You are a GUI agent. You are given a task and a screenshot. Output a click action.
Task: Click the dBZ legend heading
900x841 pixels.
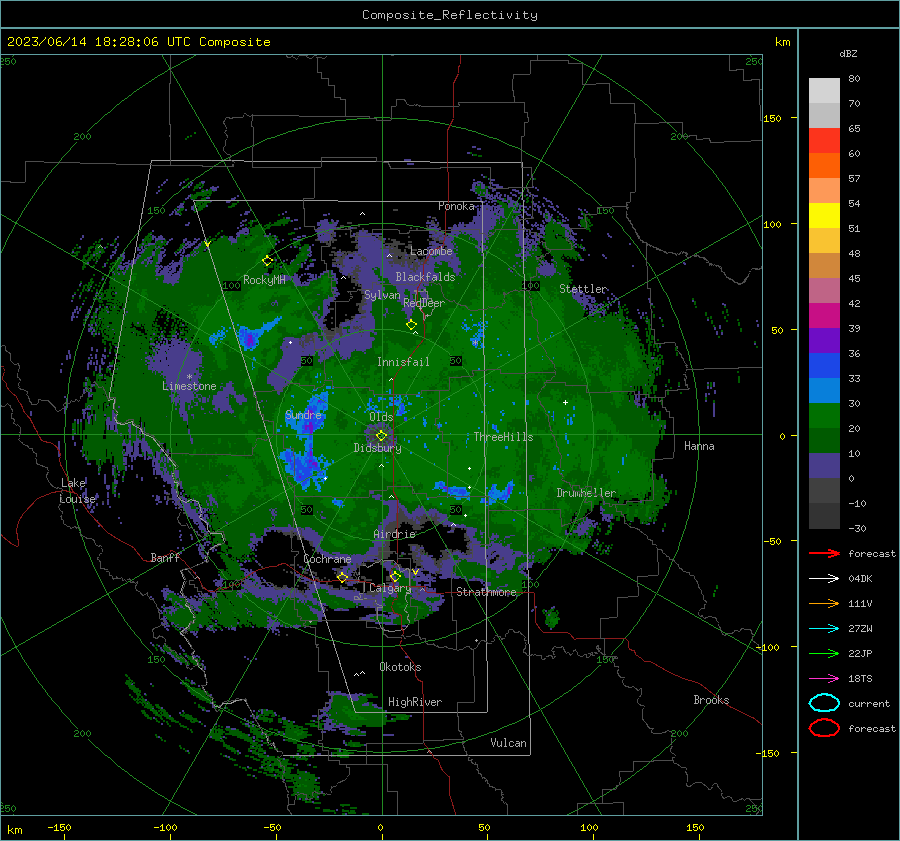point(848,53)
